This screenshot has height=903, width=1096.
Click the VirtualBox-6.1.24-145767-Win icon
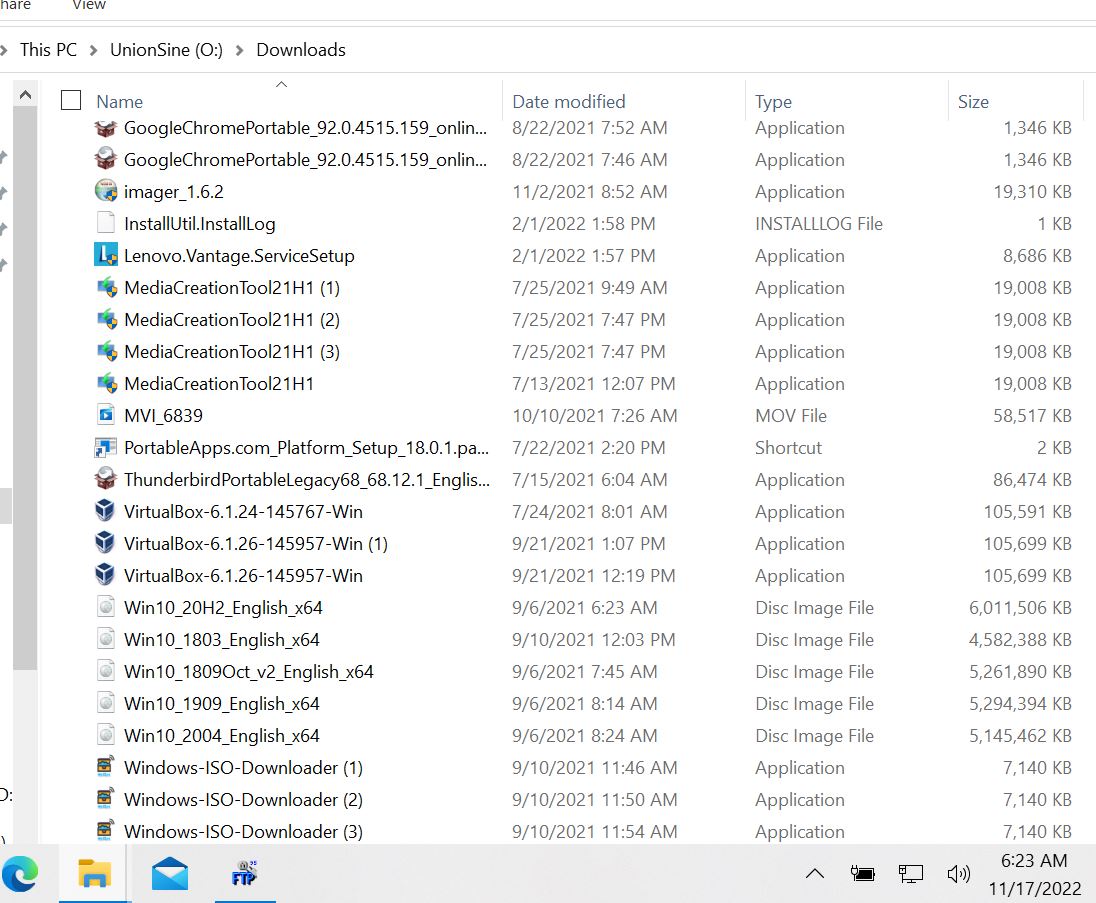point(106,511)
